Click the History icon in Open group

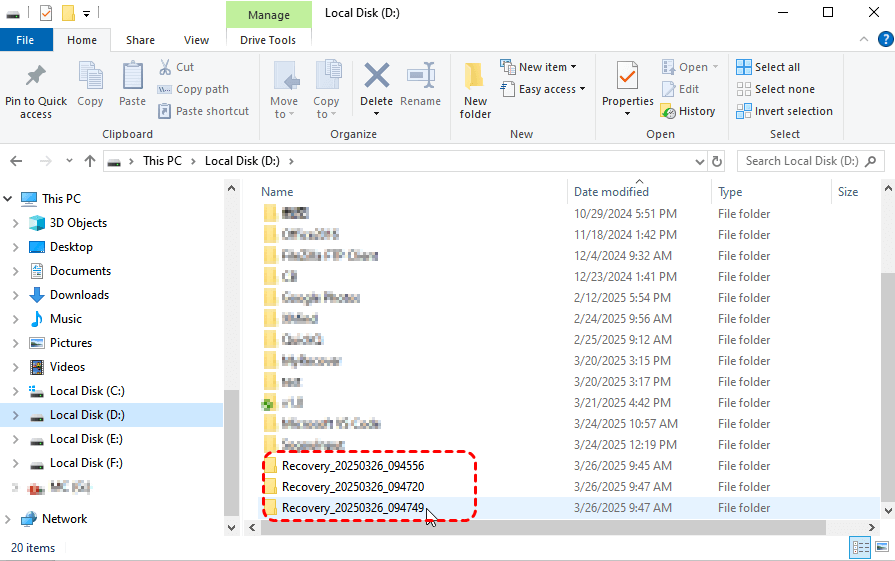pyautogui.click(x=688, y=111)
